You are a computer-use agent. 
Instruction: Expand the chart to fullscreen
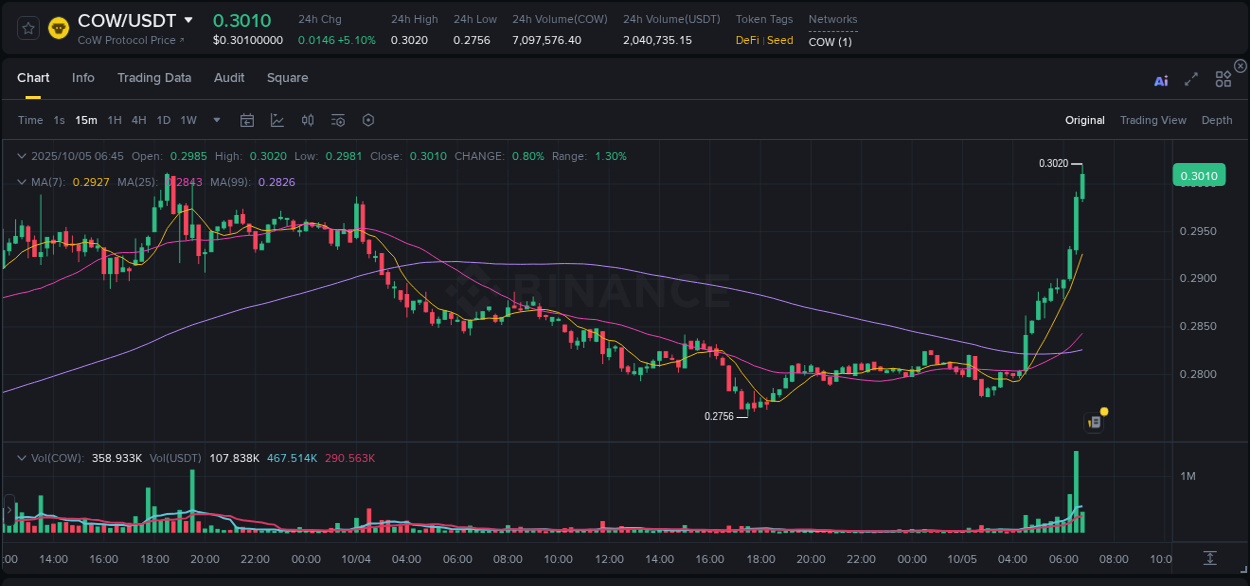(1190, 80)
